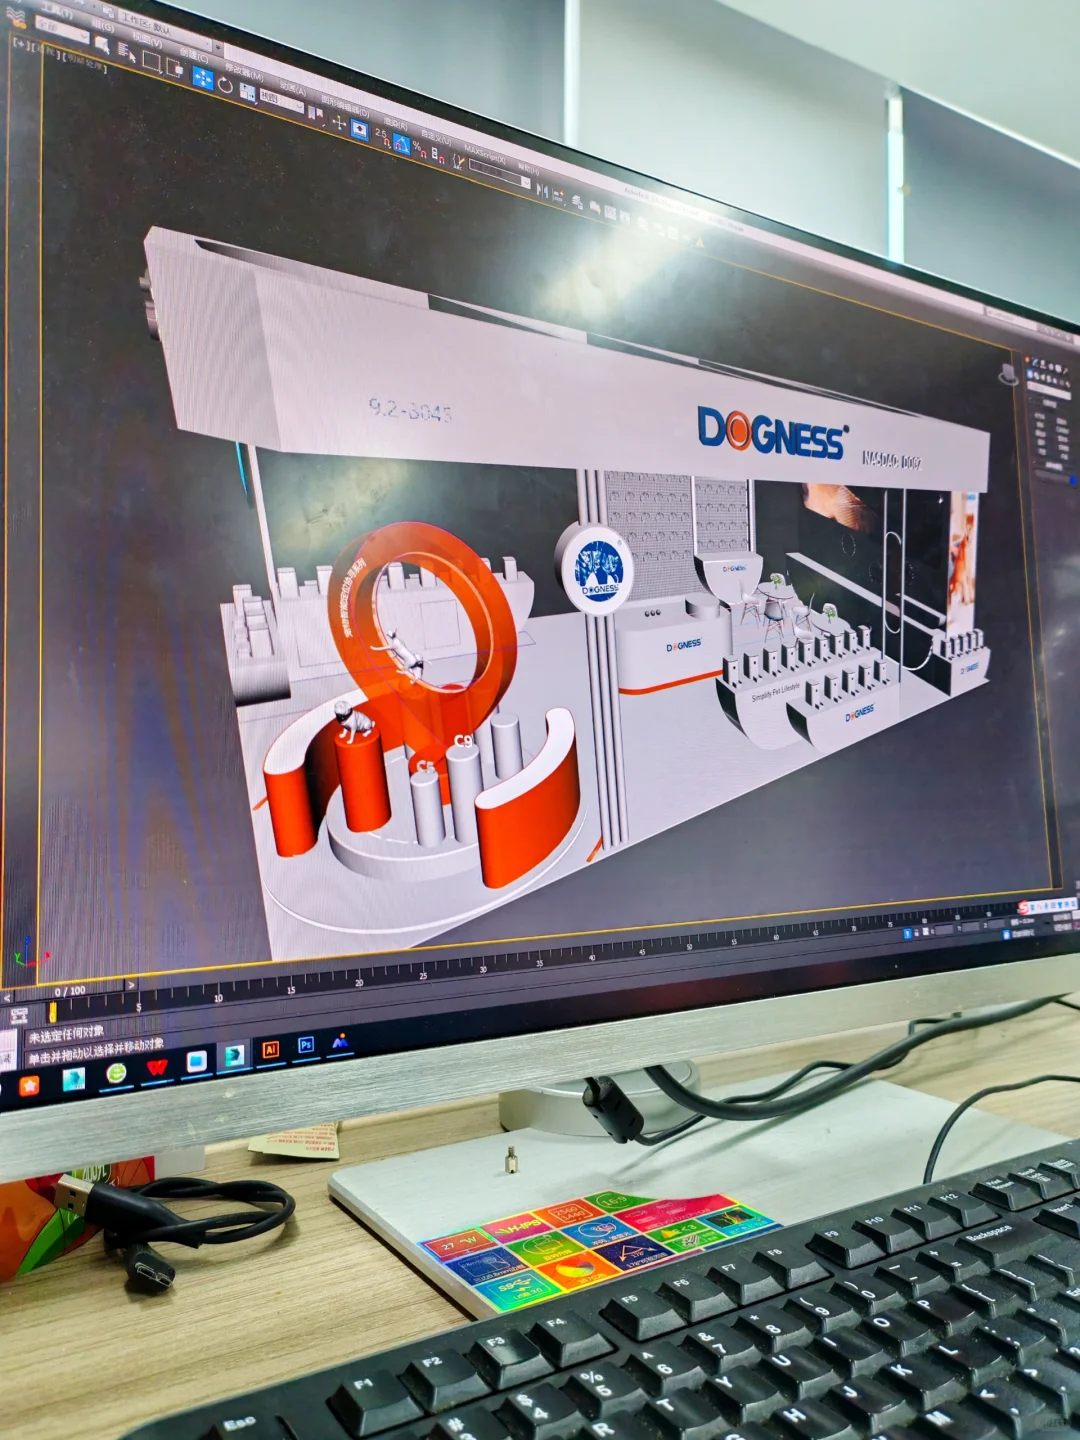
Task: Open the Mini Curve Editor icon
Action: (19, 1016)
